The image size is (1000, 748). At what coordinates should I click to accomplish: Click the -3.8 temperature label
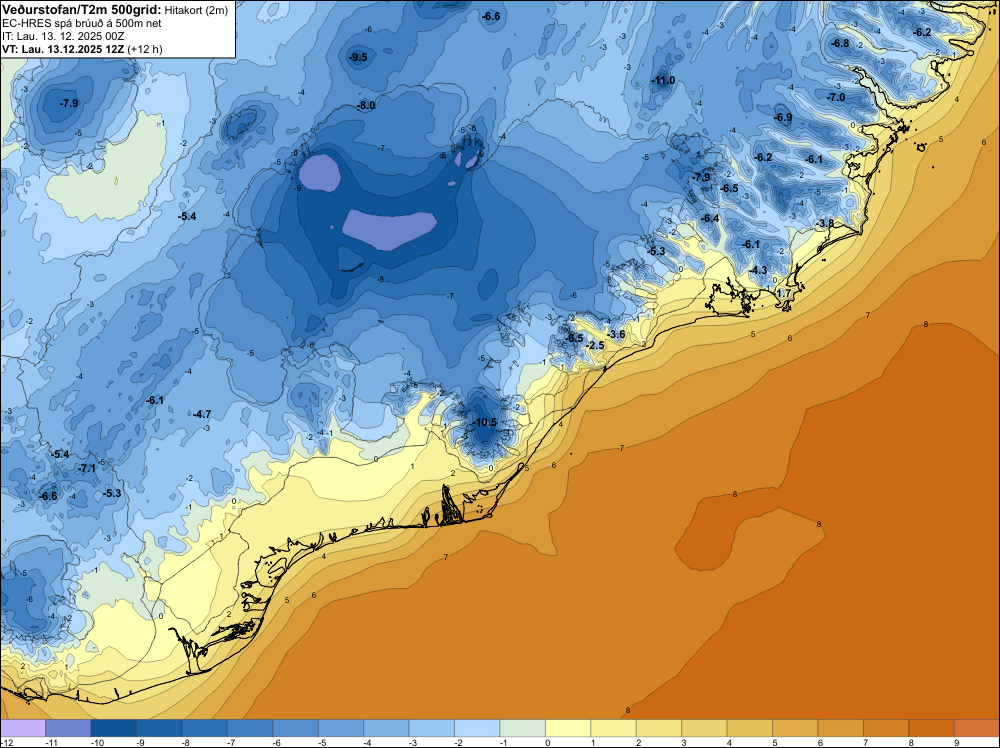(x=825, y=223)
